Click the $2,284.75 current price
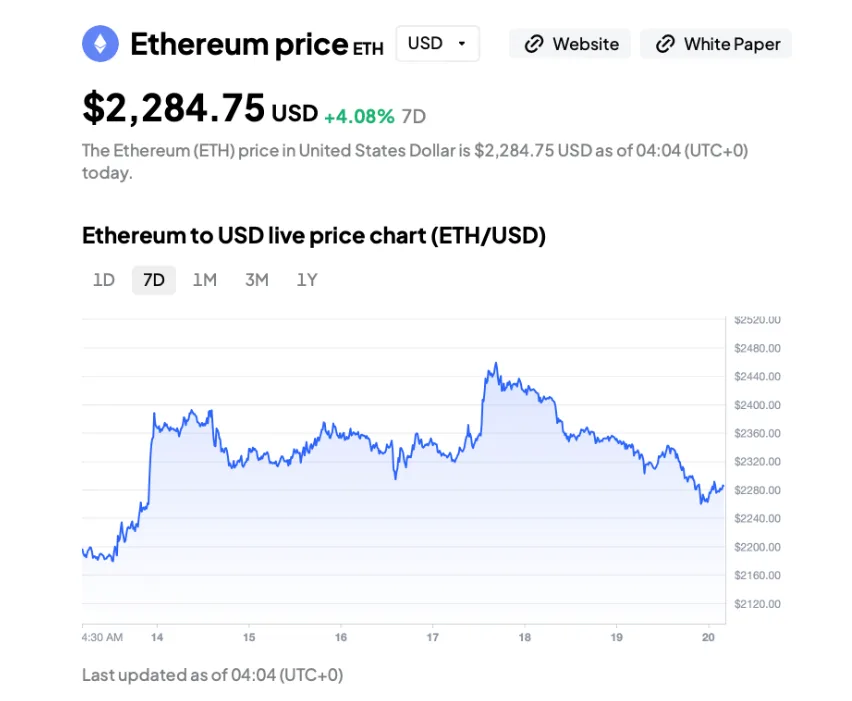The image size is (852, 701). point(173,108)
